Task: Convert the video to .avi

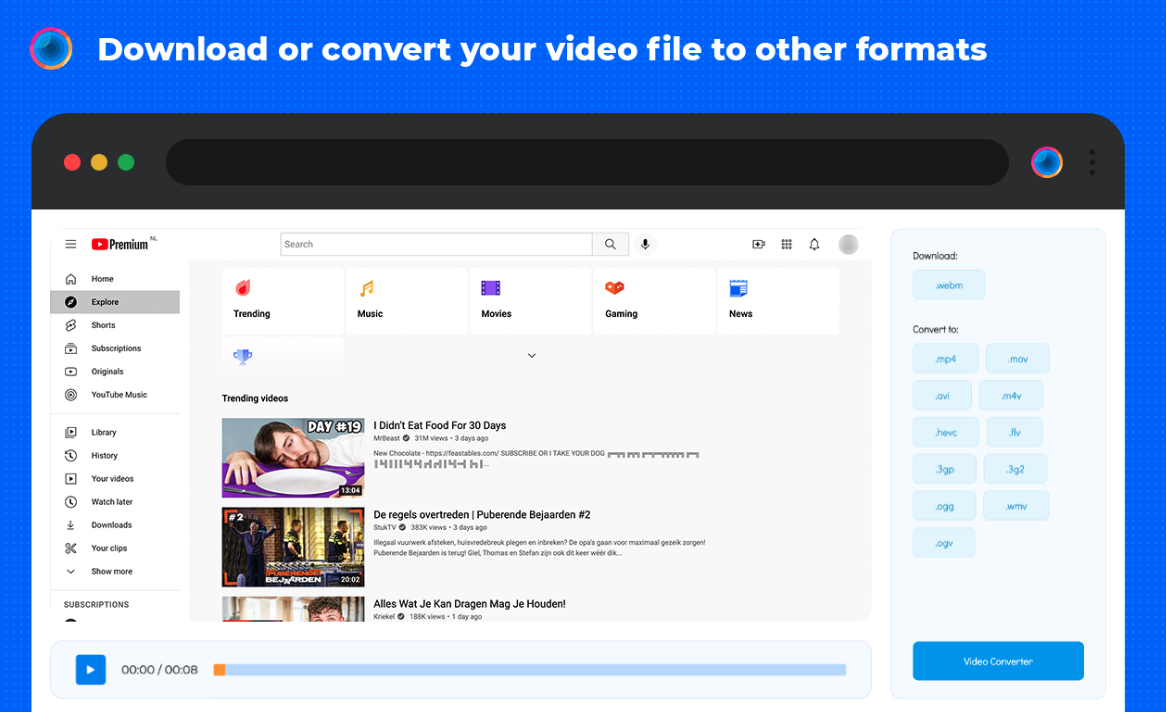Action: 942,396
